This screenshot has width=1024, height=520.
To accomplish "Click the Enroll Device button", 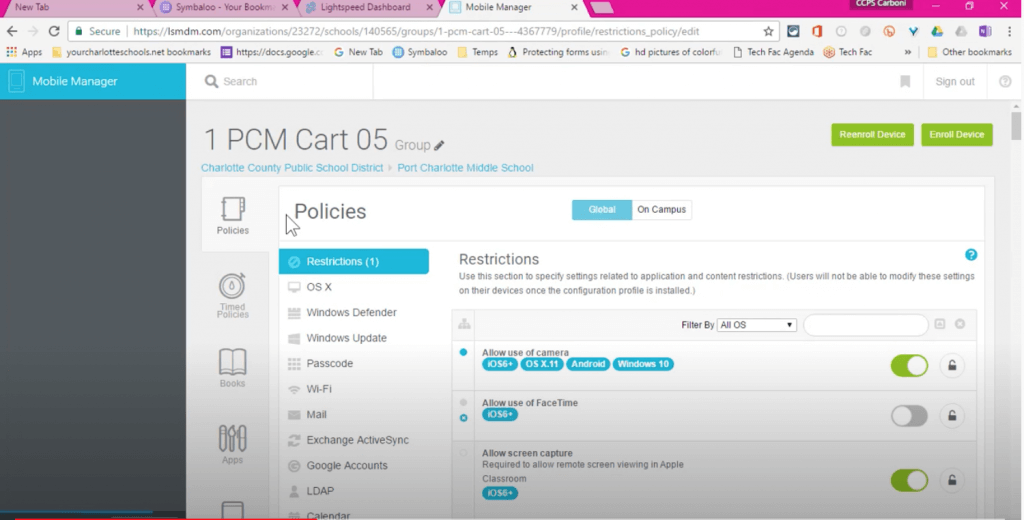I will [957, 135].
